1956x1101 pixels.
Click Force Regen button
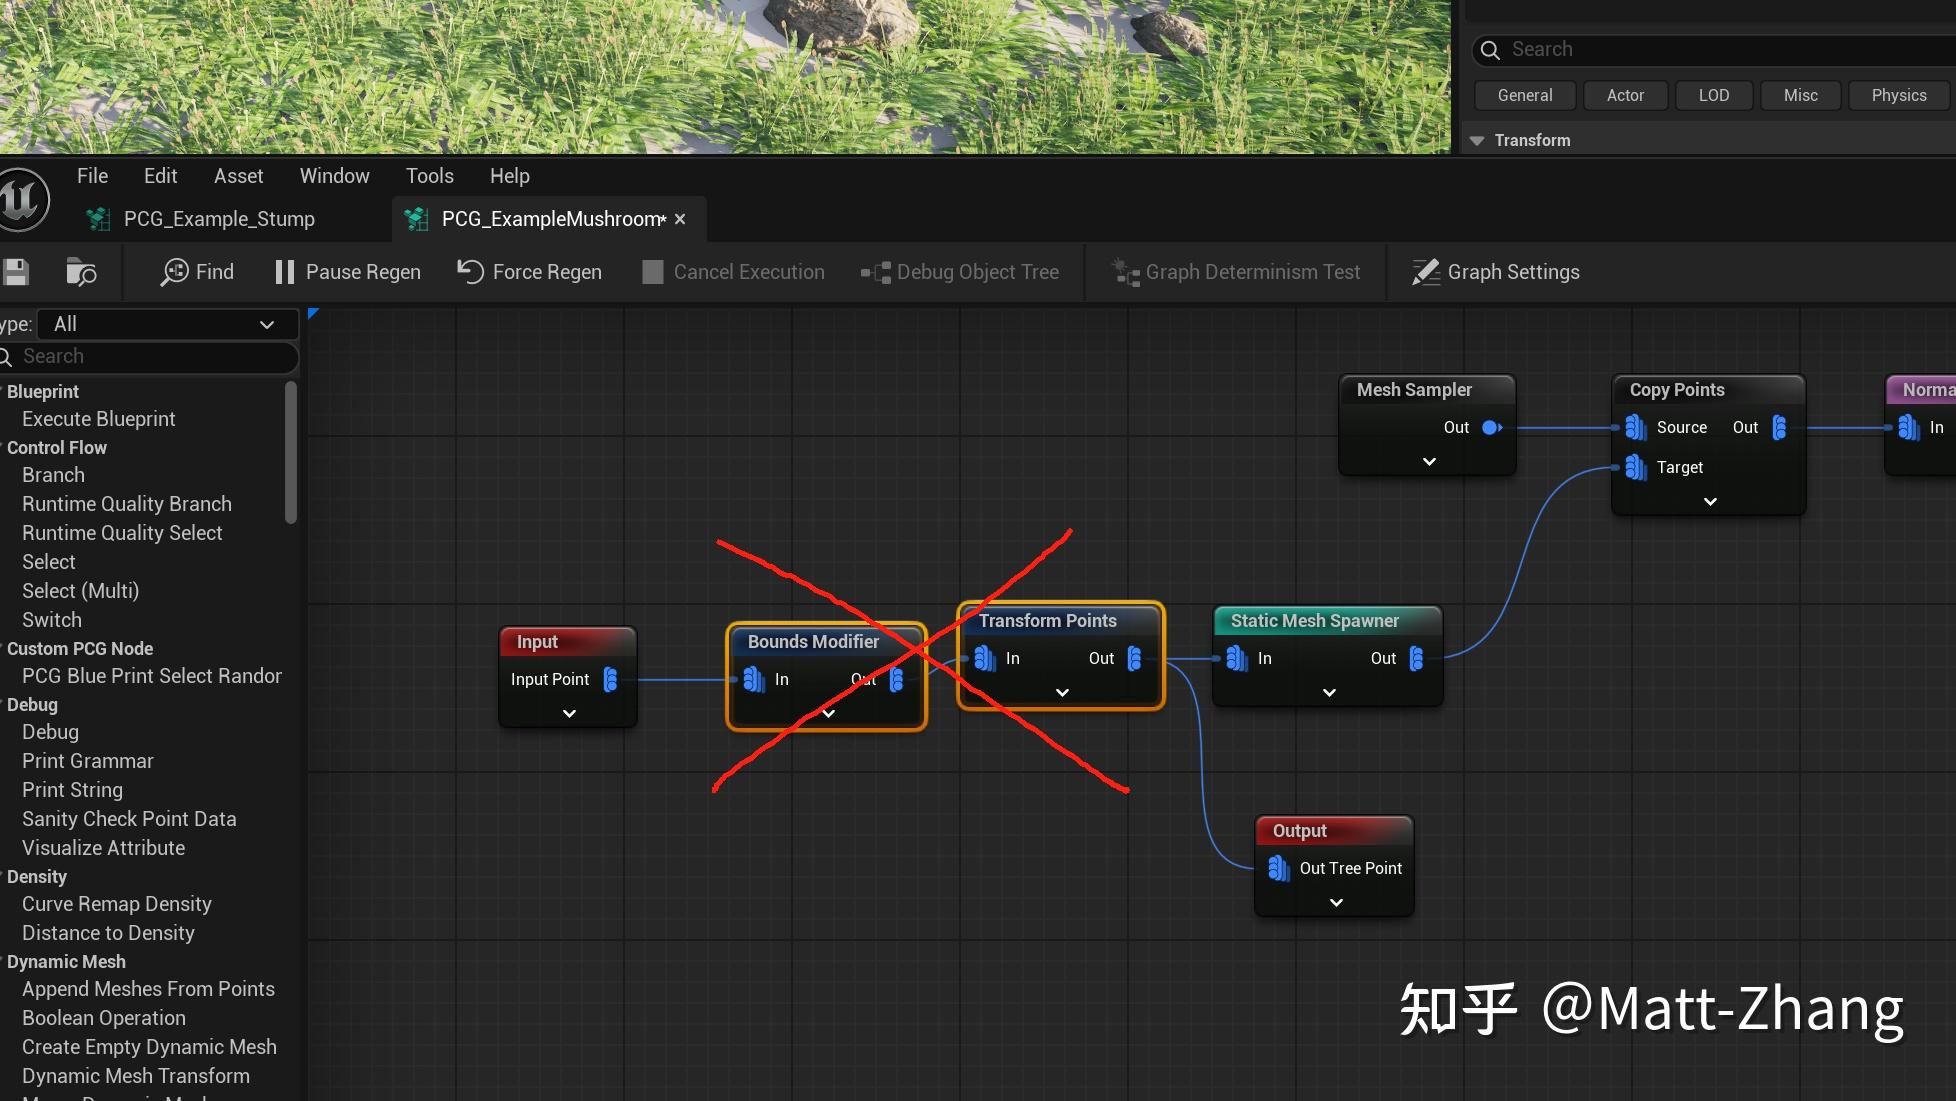tap(530, 272)
